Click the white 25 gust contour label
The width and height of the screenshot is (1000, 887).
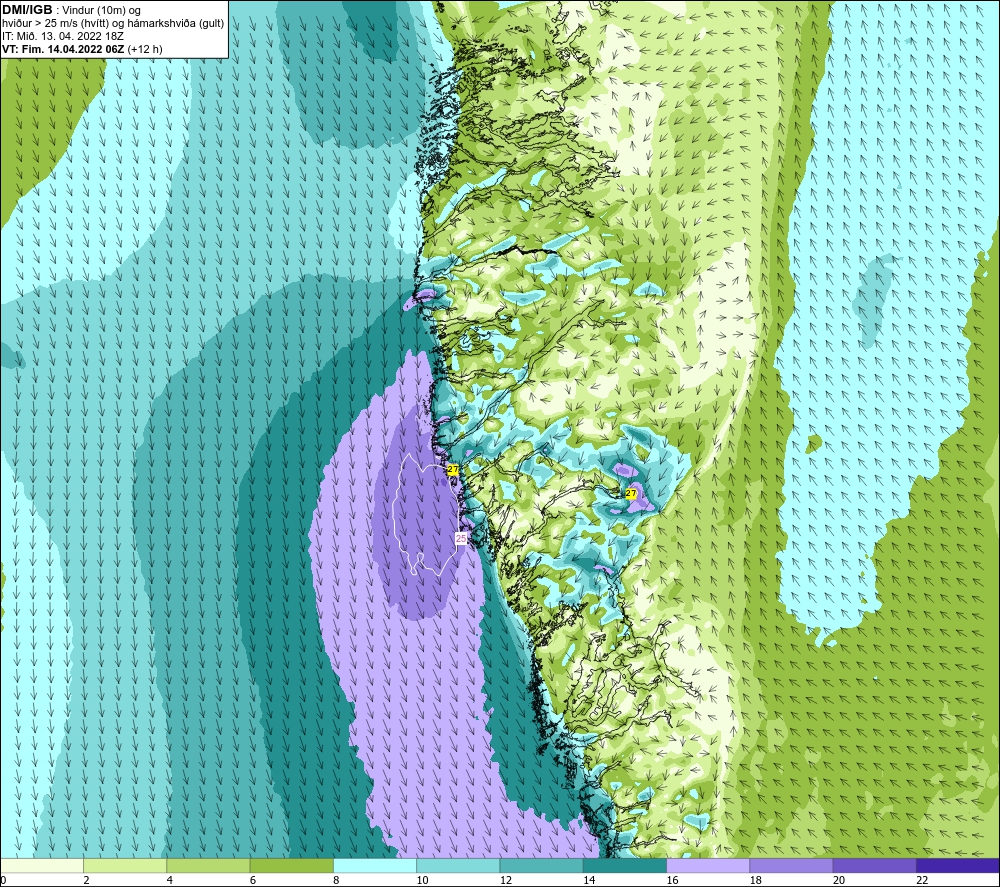click(x=460, y=539)
